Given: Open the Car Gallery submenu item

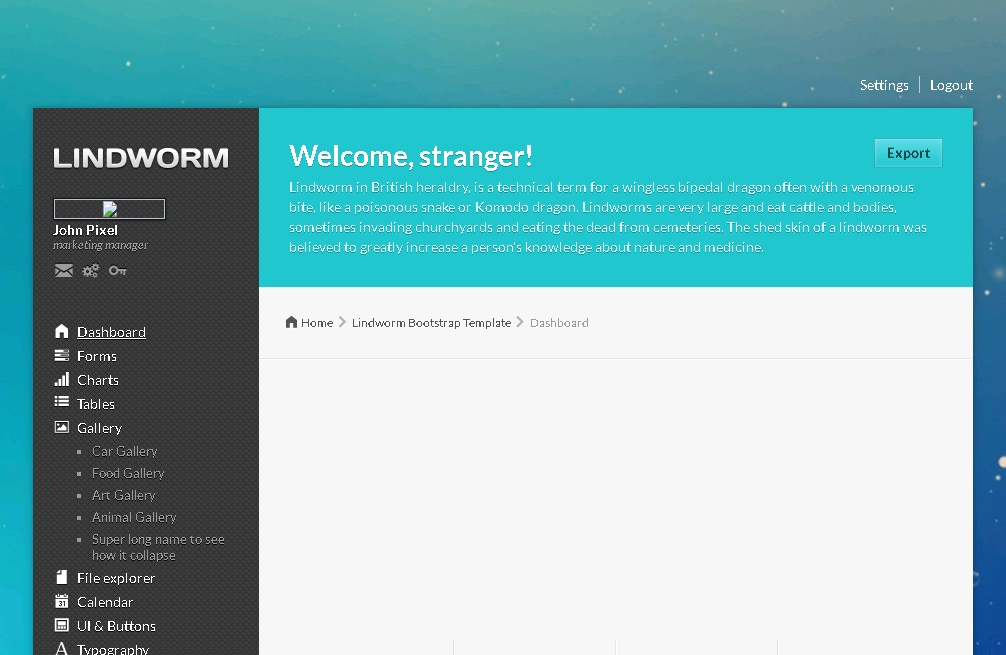Looking at the screenshot, I should pos(124,451).
